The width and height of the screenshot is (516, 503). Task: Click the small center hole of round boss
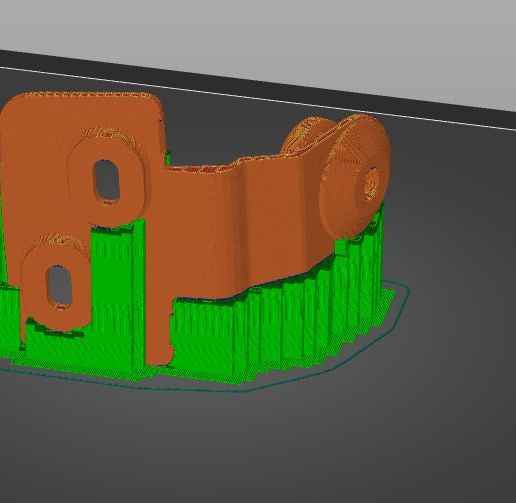[x=372, y=184]
